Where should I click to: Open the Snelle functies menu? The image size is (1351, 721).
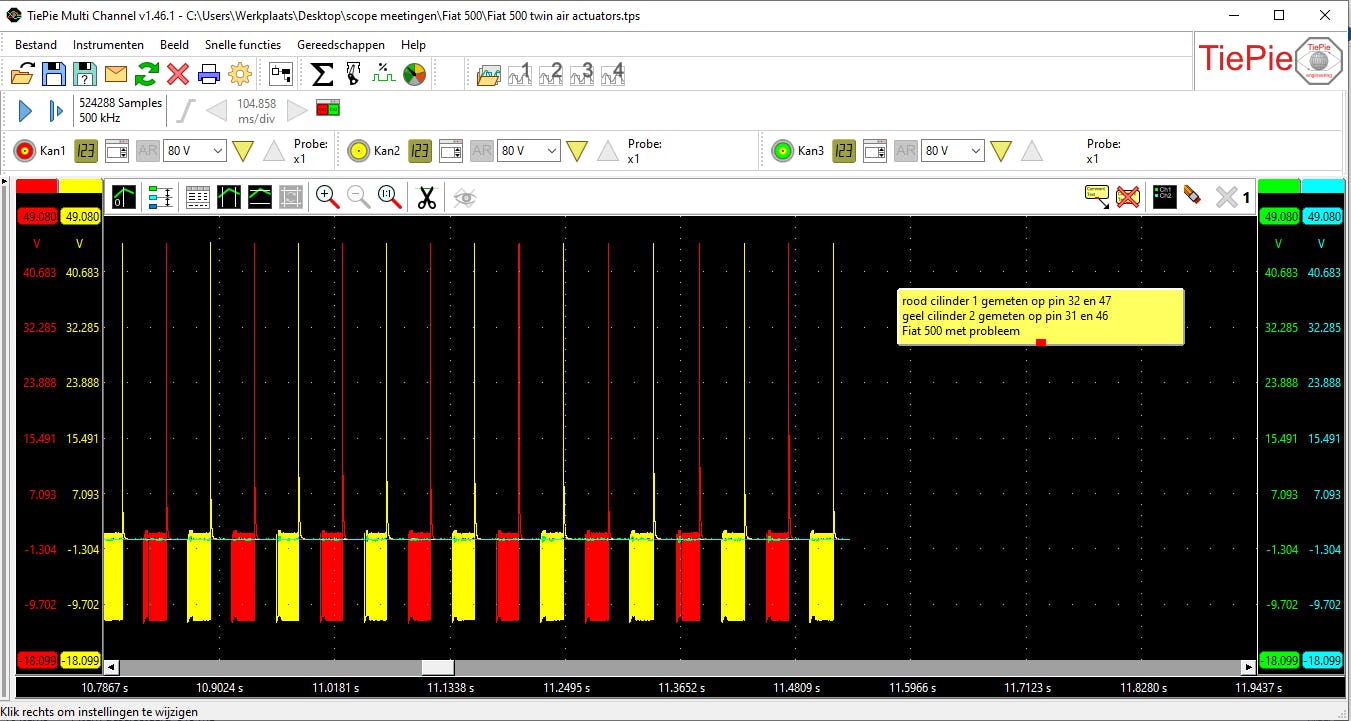(243, 45)
